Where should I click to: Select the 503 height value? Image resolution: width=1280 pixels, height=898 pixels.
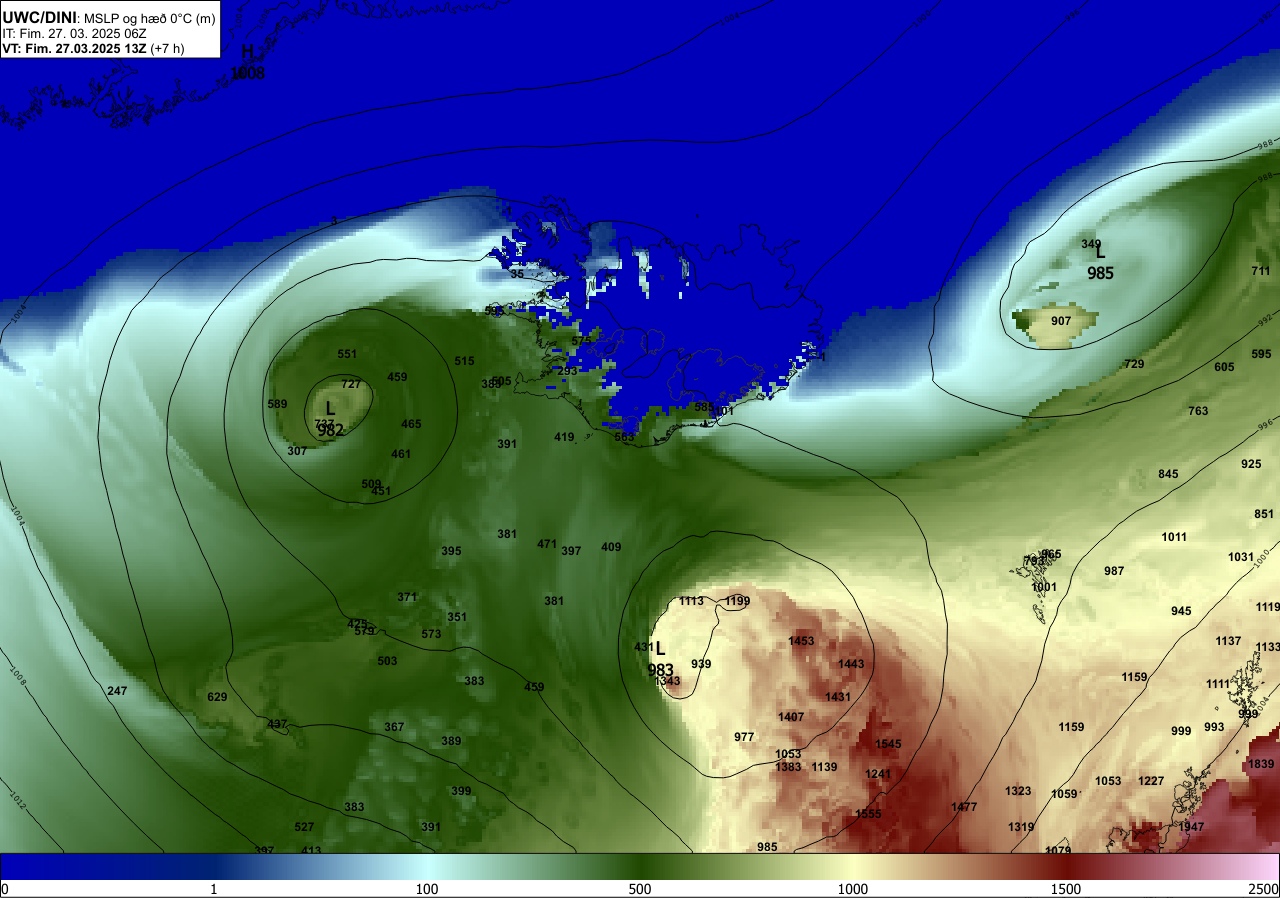(387, 661)
